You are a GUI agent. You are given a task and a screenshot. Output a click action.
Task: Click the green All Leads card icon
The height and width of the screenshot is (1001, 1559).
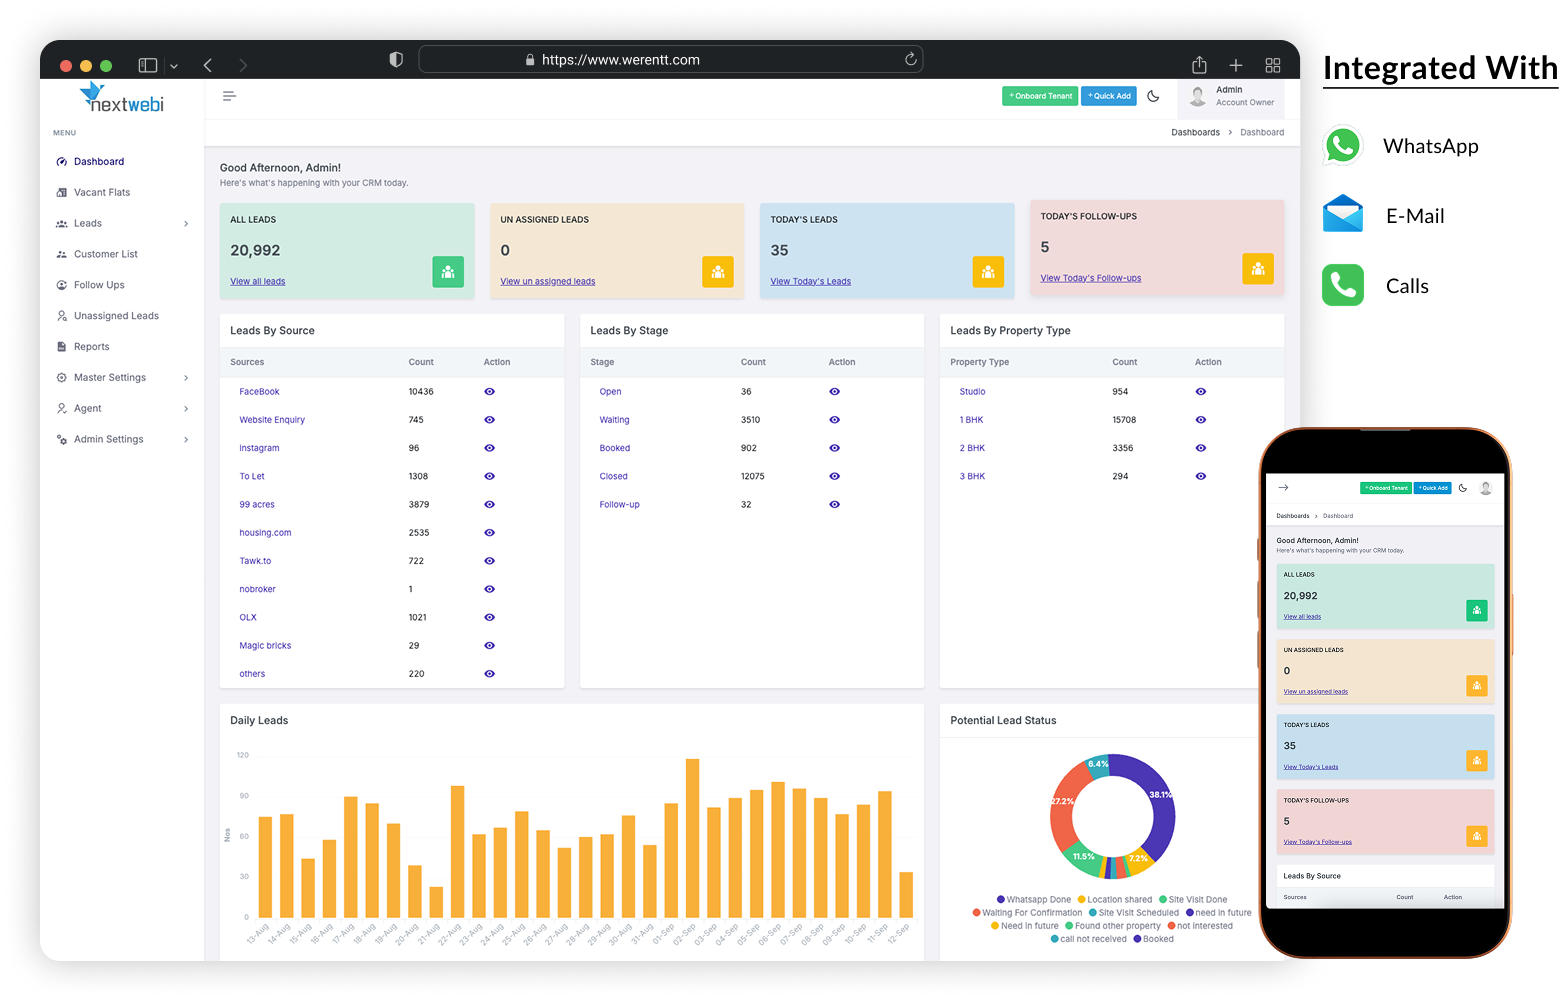click(x=448, y=272)
